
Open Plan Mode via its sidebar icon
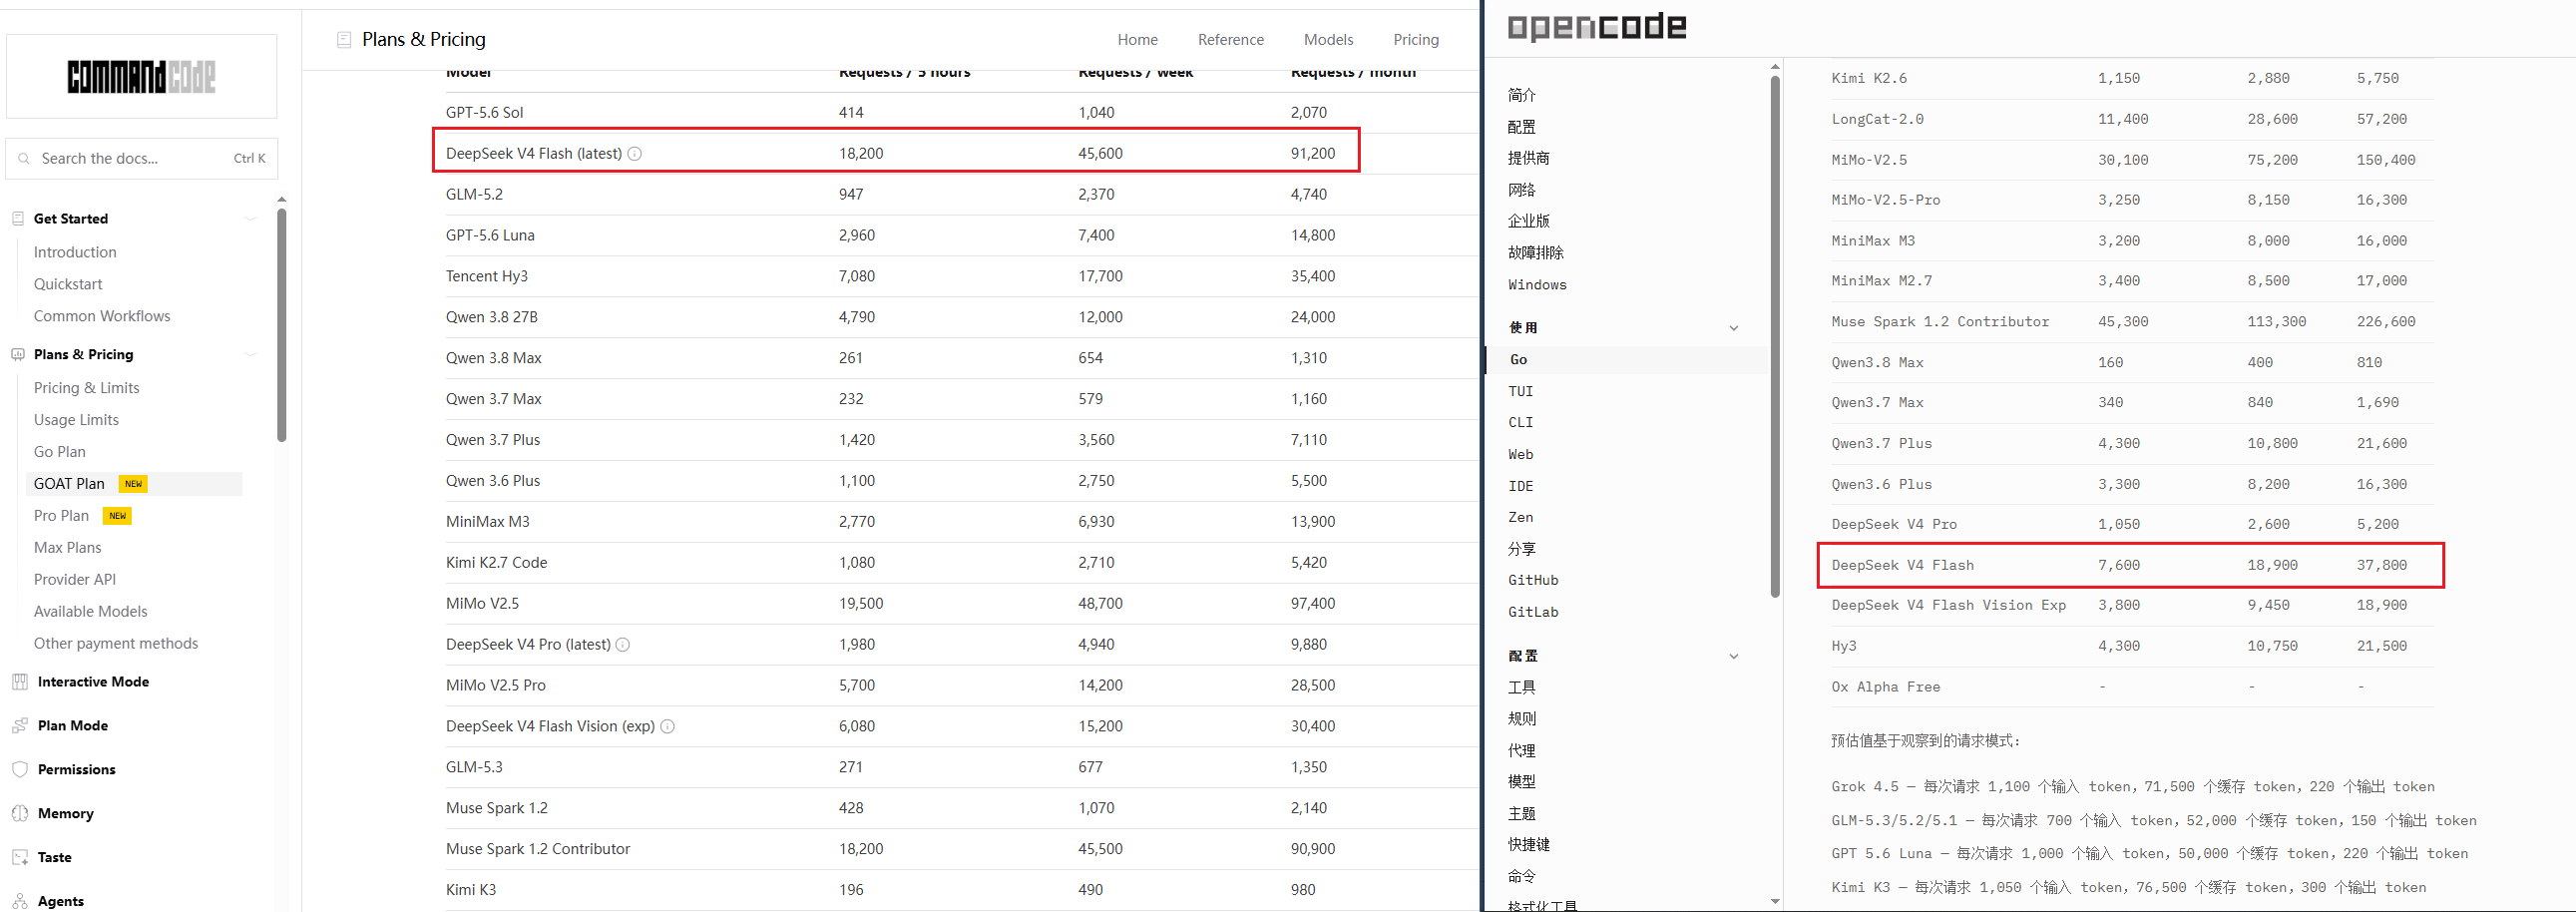point(20,726)
